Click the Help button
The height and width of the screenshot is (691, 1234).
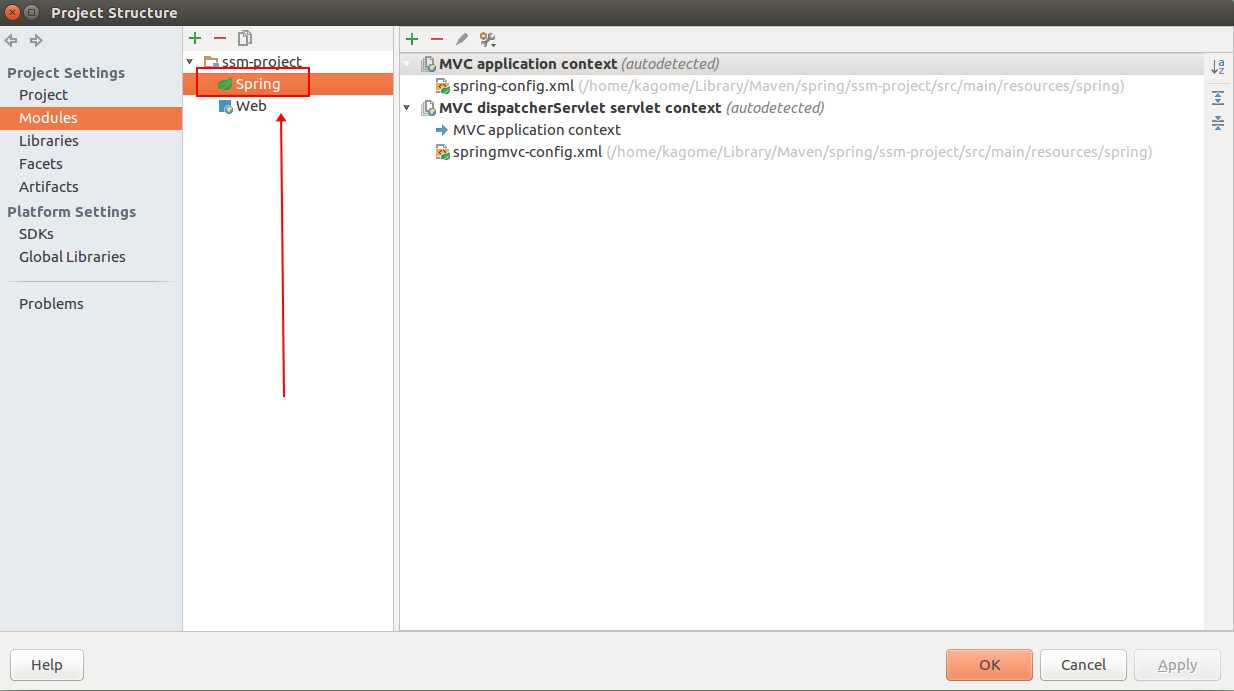click(x=47, y=665)
